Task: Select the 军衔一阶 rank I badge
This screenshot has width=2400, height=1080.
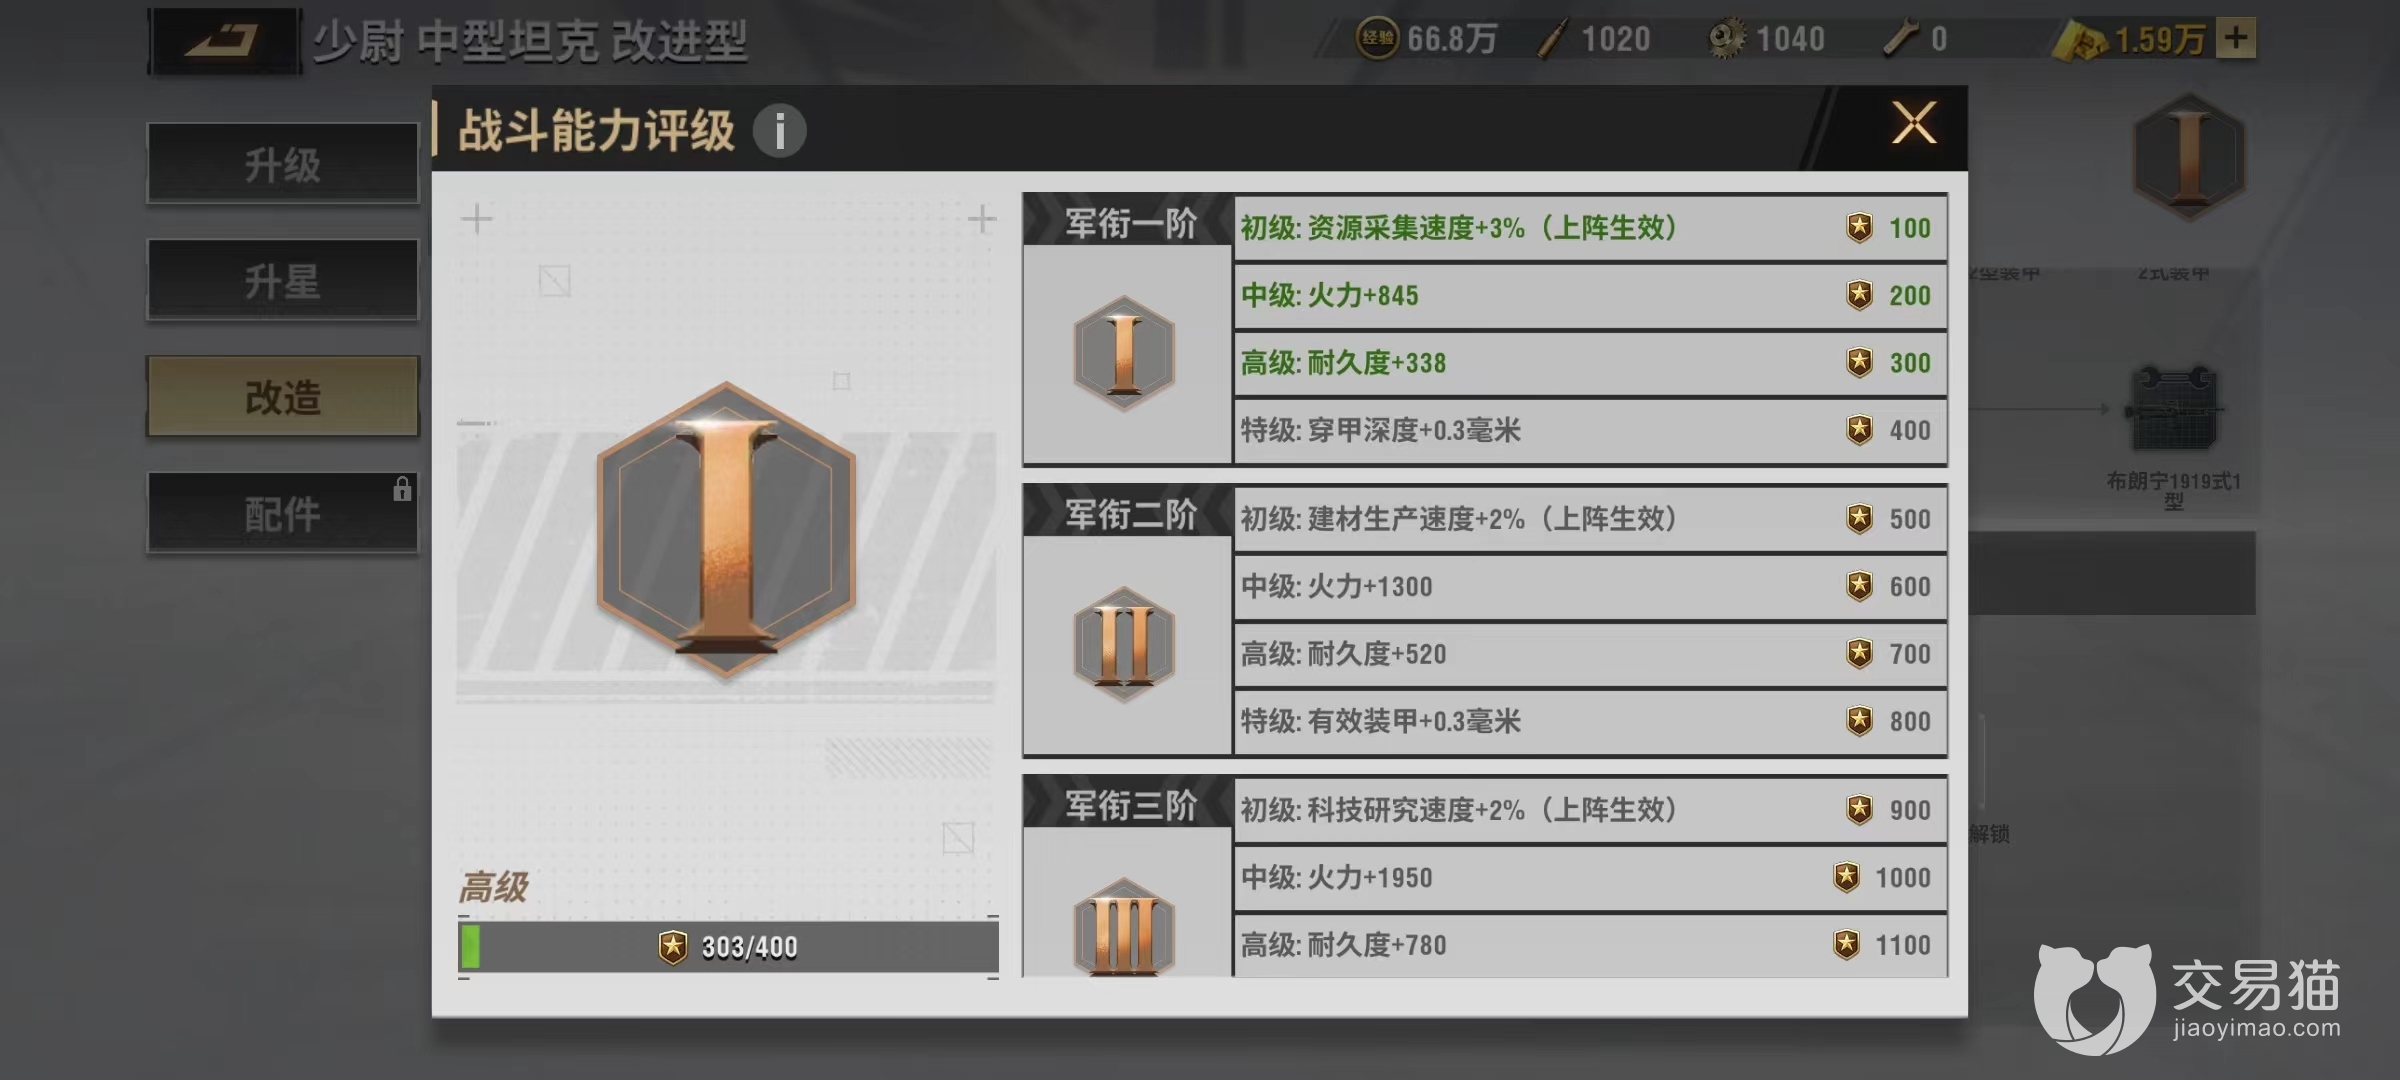Action: pos(1124,353)
